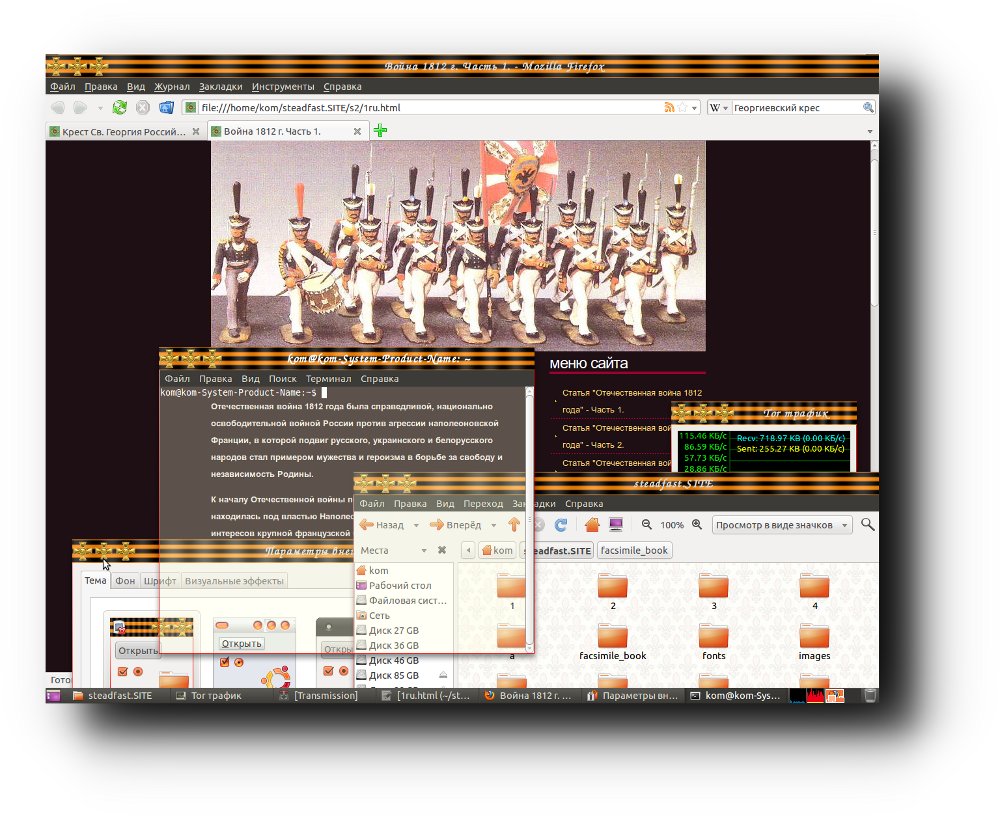Click the search magnifier in Firefox search box
Image resolution: width=1000 pixels, height=816 pixels.
pos(868,107)
